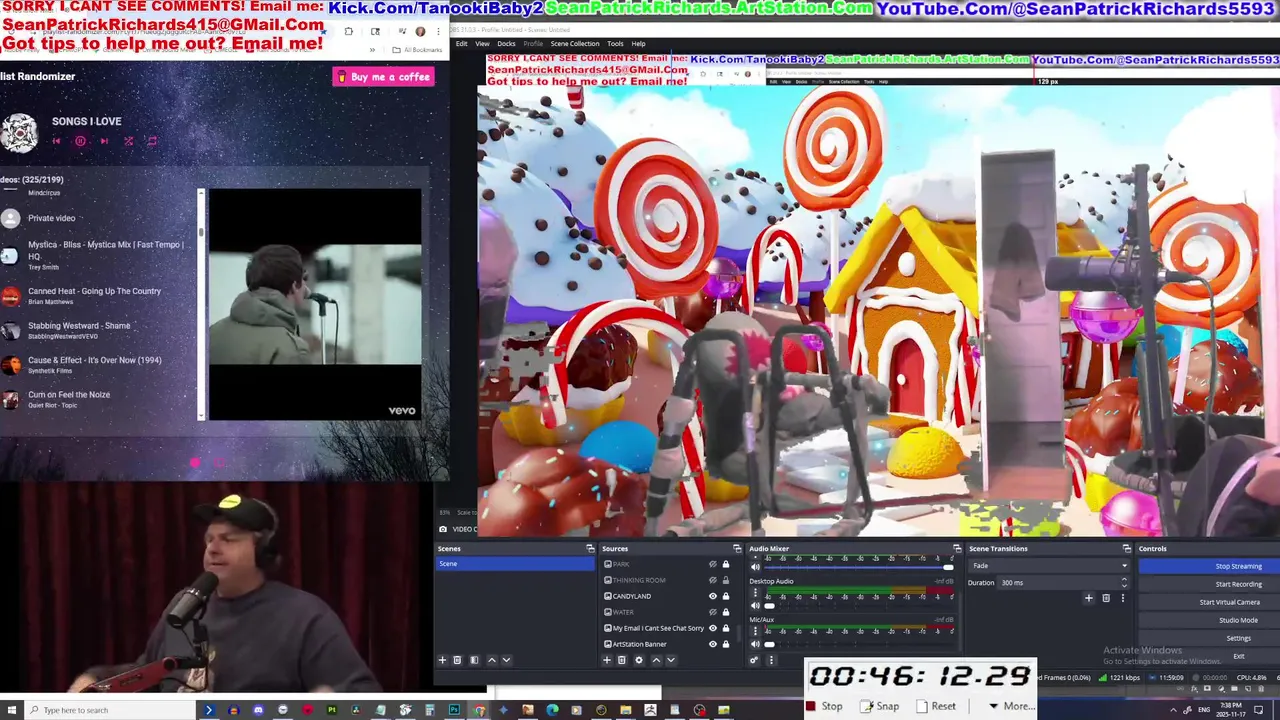Viewport: 1280px width, 720px height.
Task: Open scene filters icon in Scenes dock
Action: [474, 660]
